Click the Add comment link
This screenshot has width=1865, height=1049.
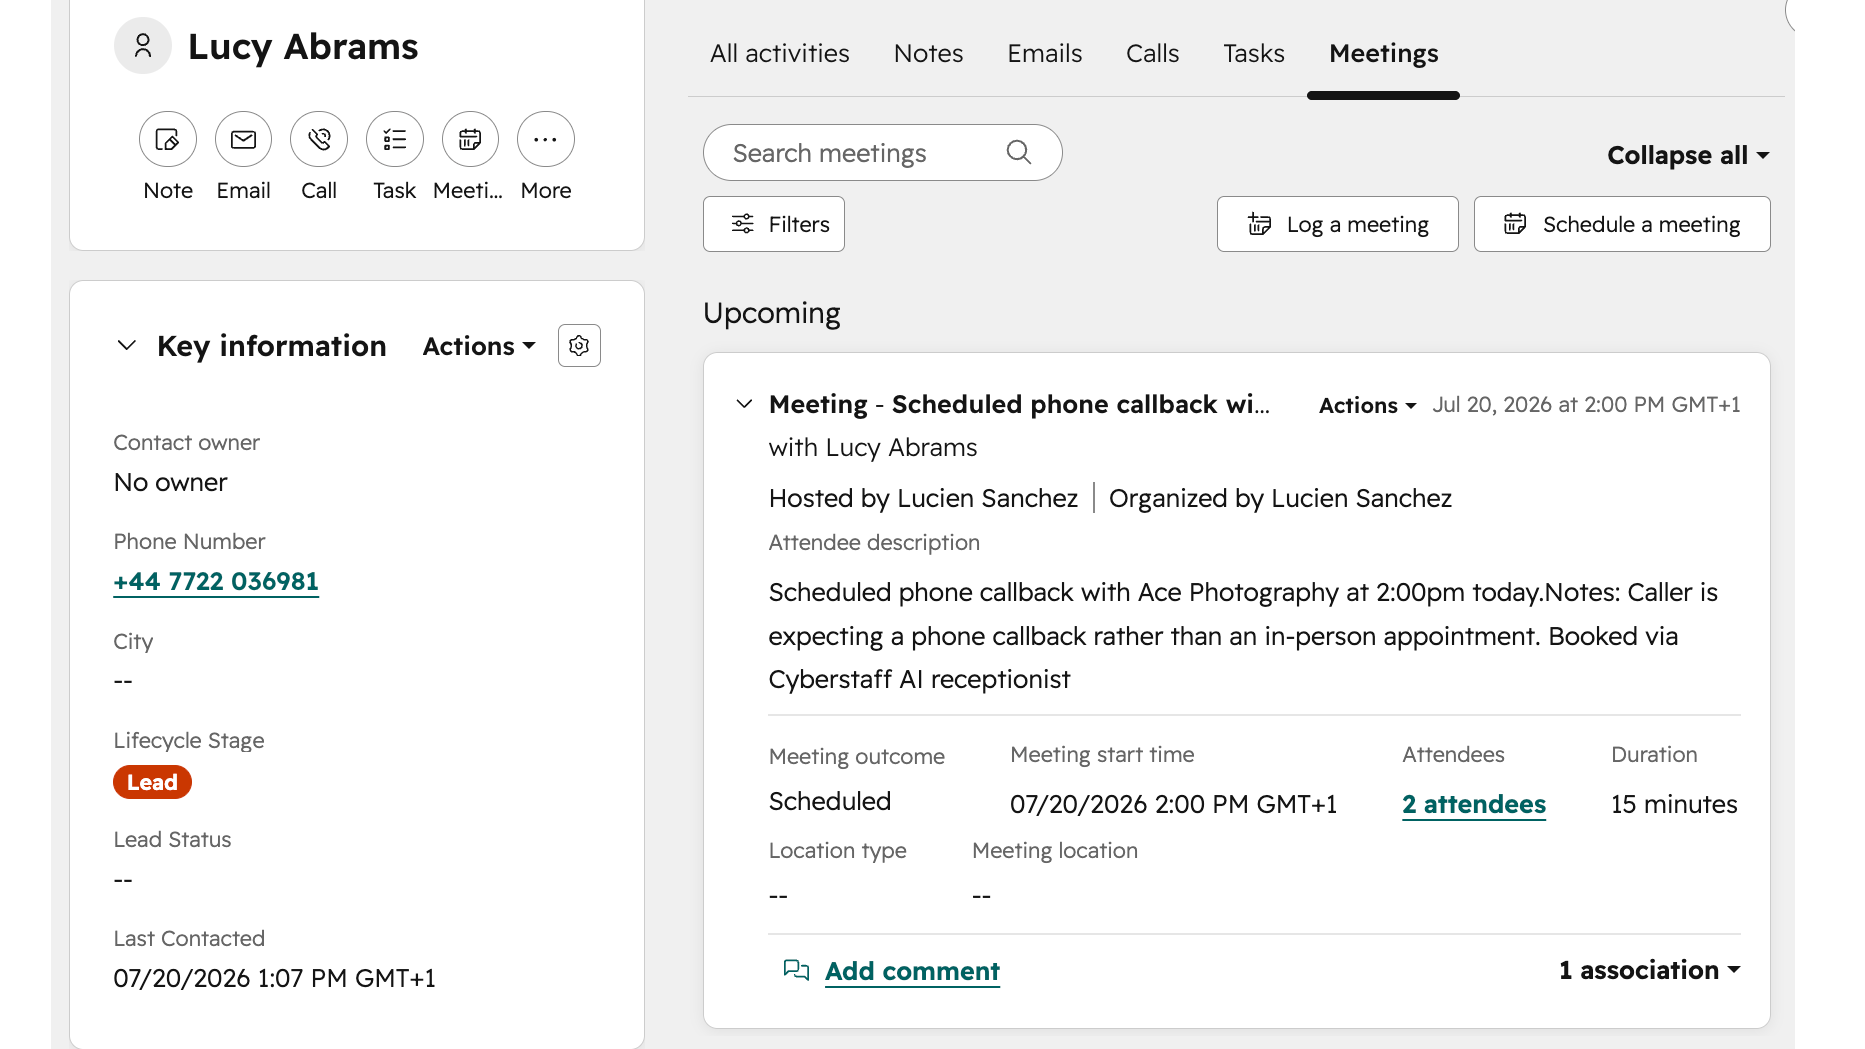912,971
